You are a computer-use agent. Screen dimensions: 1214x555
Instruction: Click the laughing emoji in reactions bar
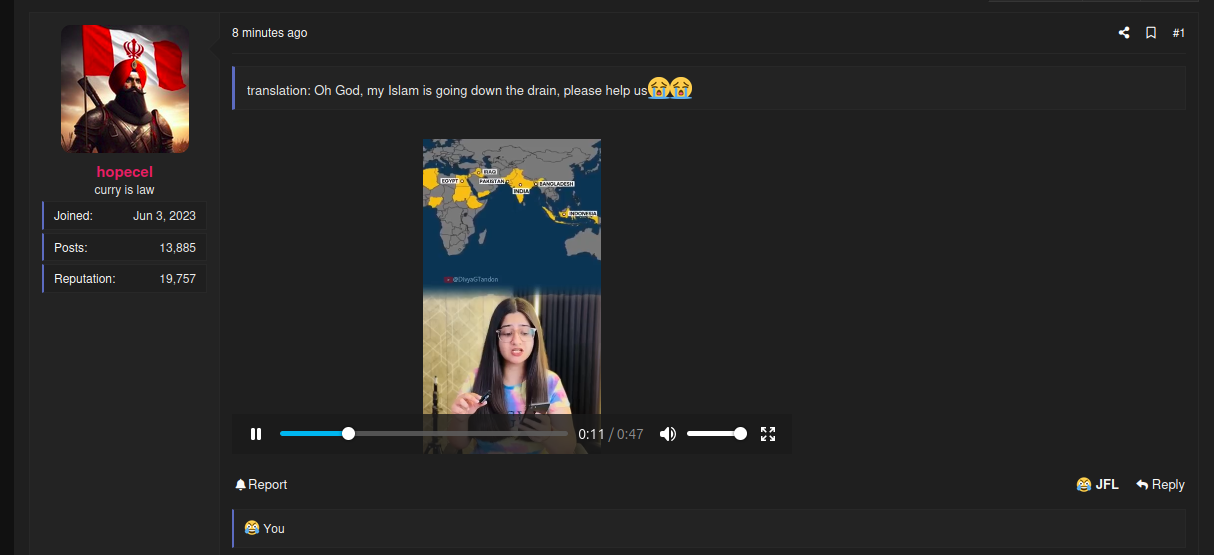[251, 528]
